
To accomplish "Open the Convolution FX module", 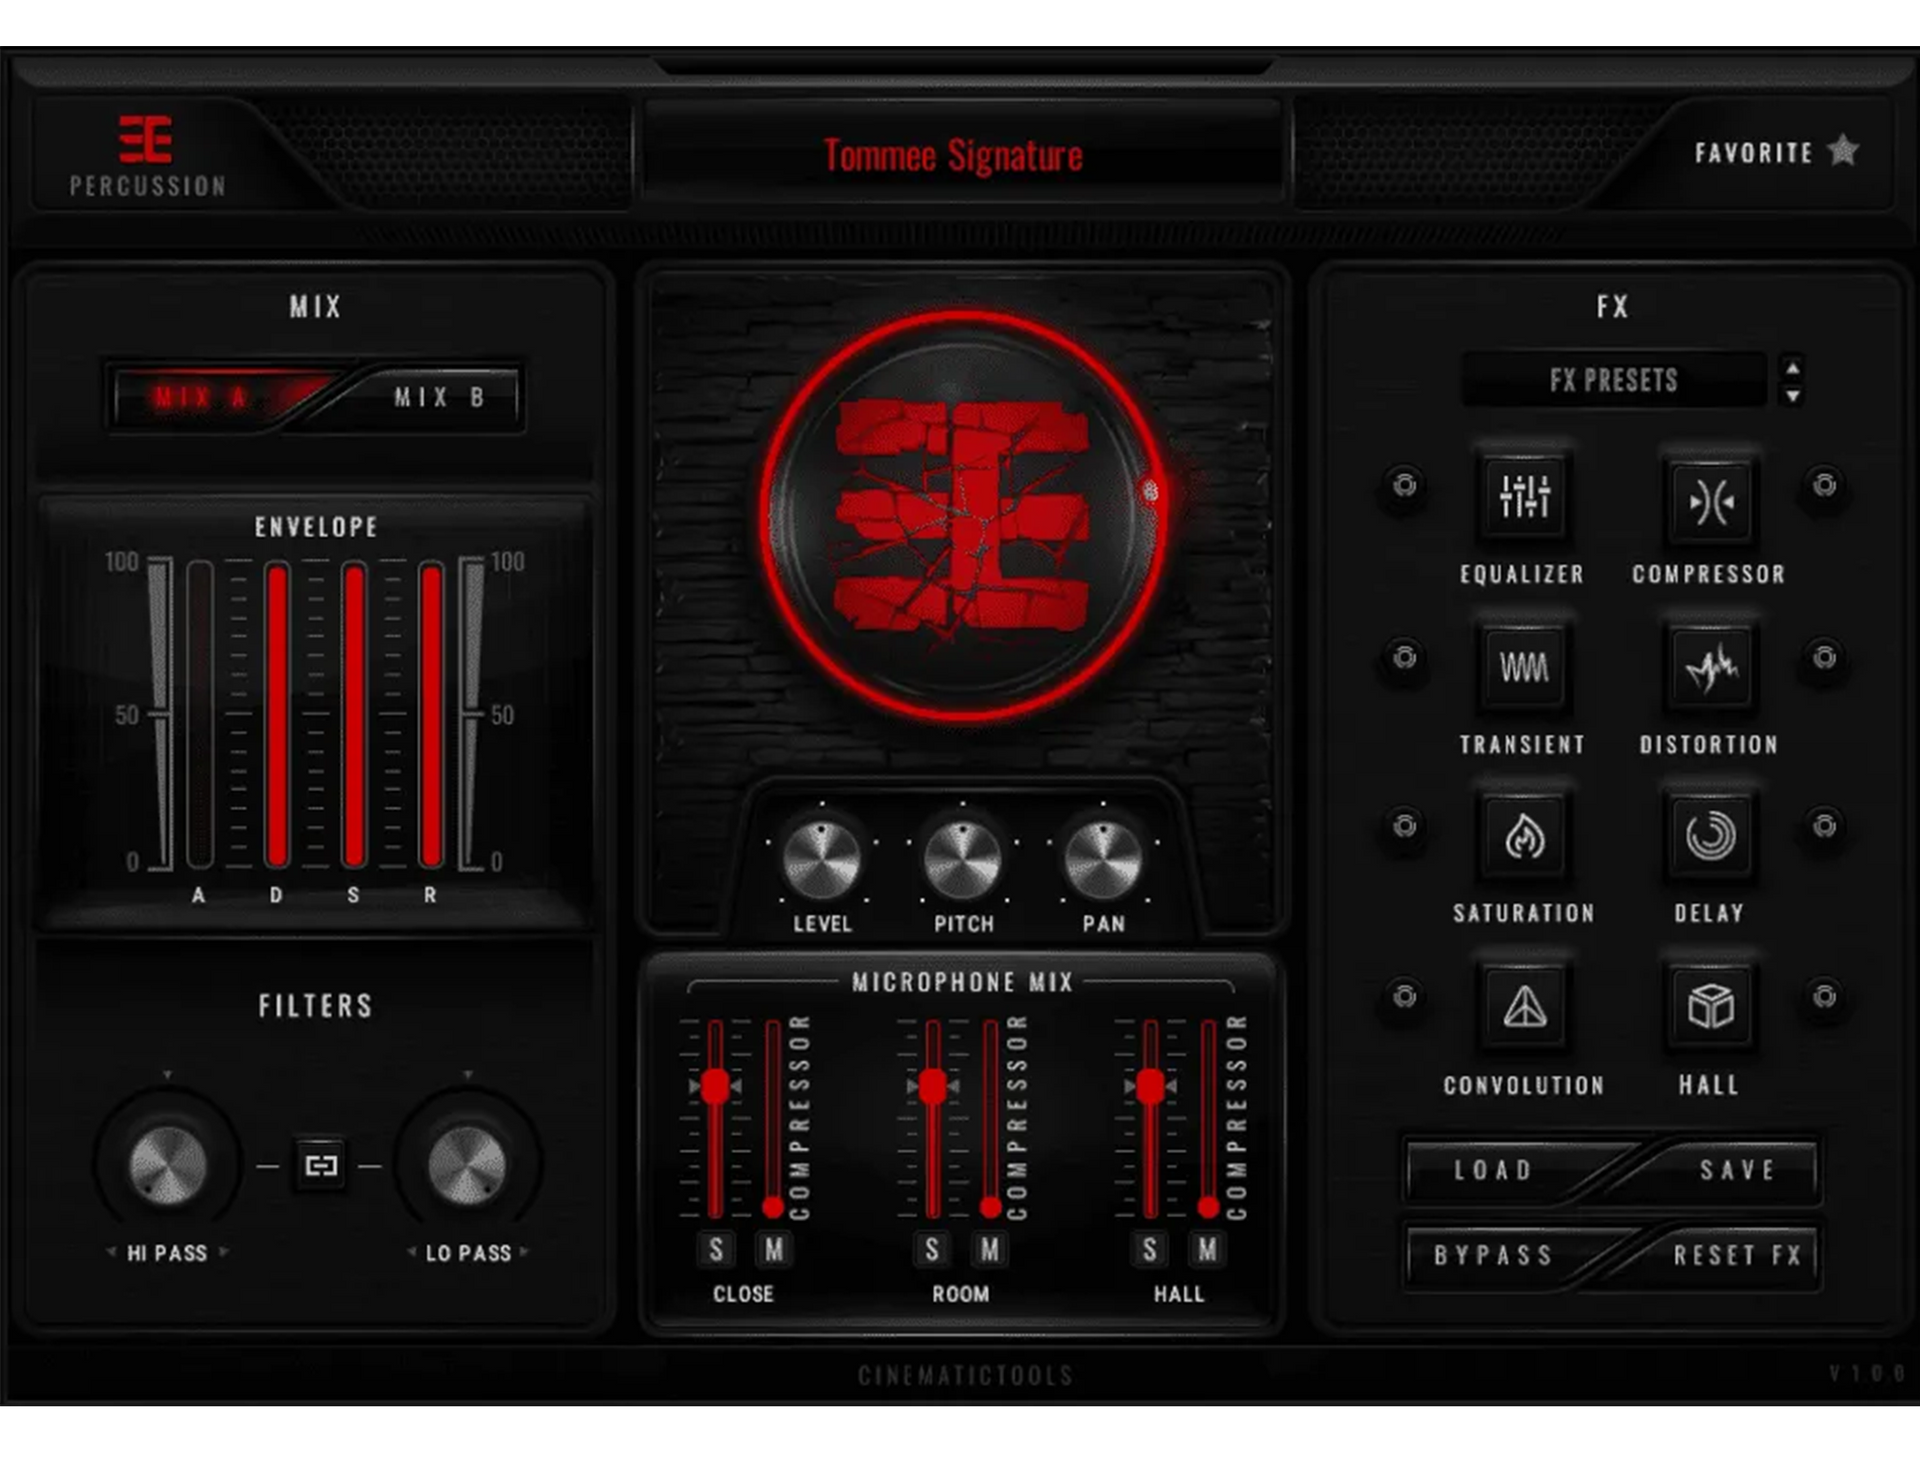I will pos(1523,1006).
